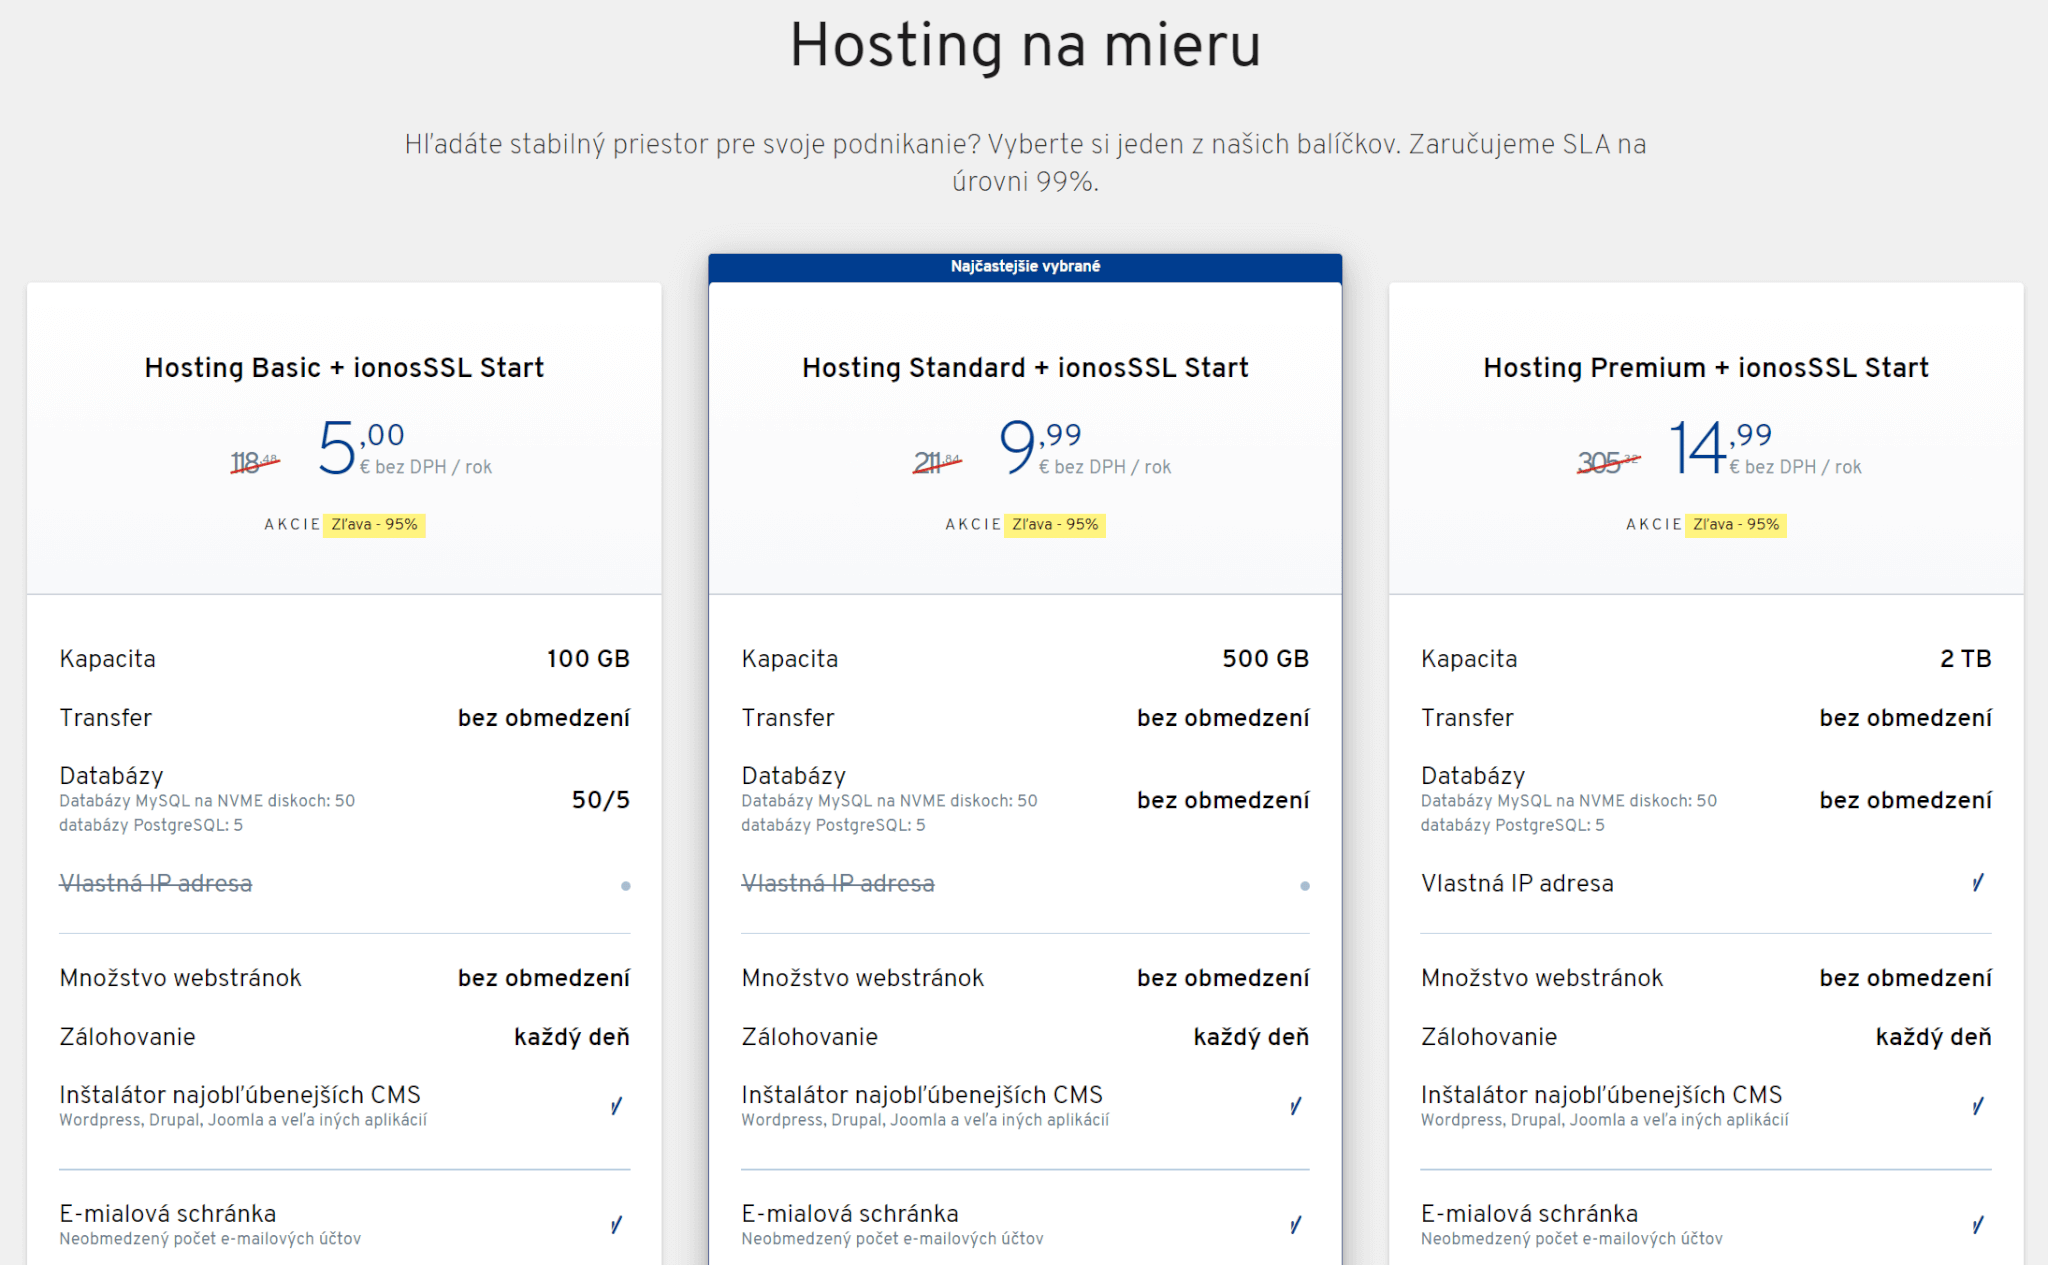
Task: Click the Premium plan Zálohovanie každý deň value
Action: coord(1934,1037)
